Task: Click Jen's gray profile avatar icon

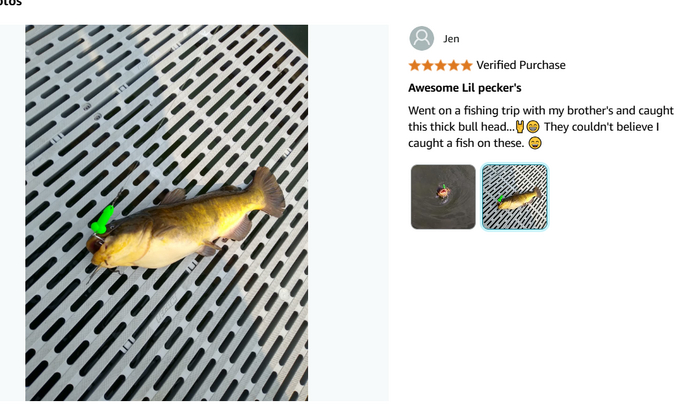Action: tap(421, 38)
